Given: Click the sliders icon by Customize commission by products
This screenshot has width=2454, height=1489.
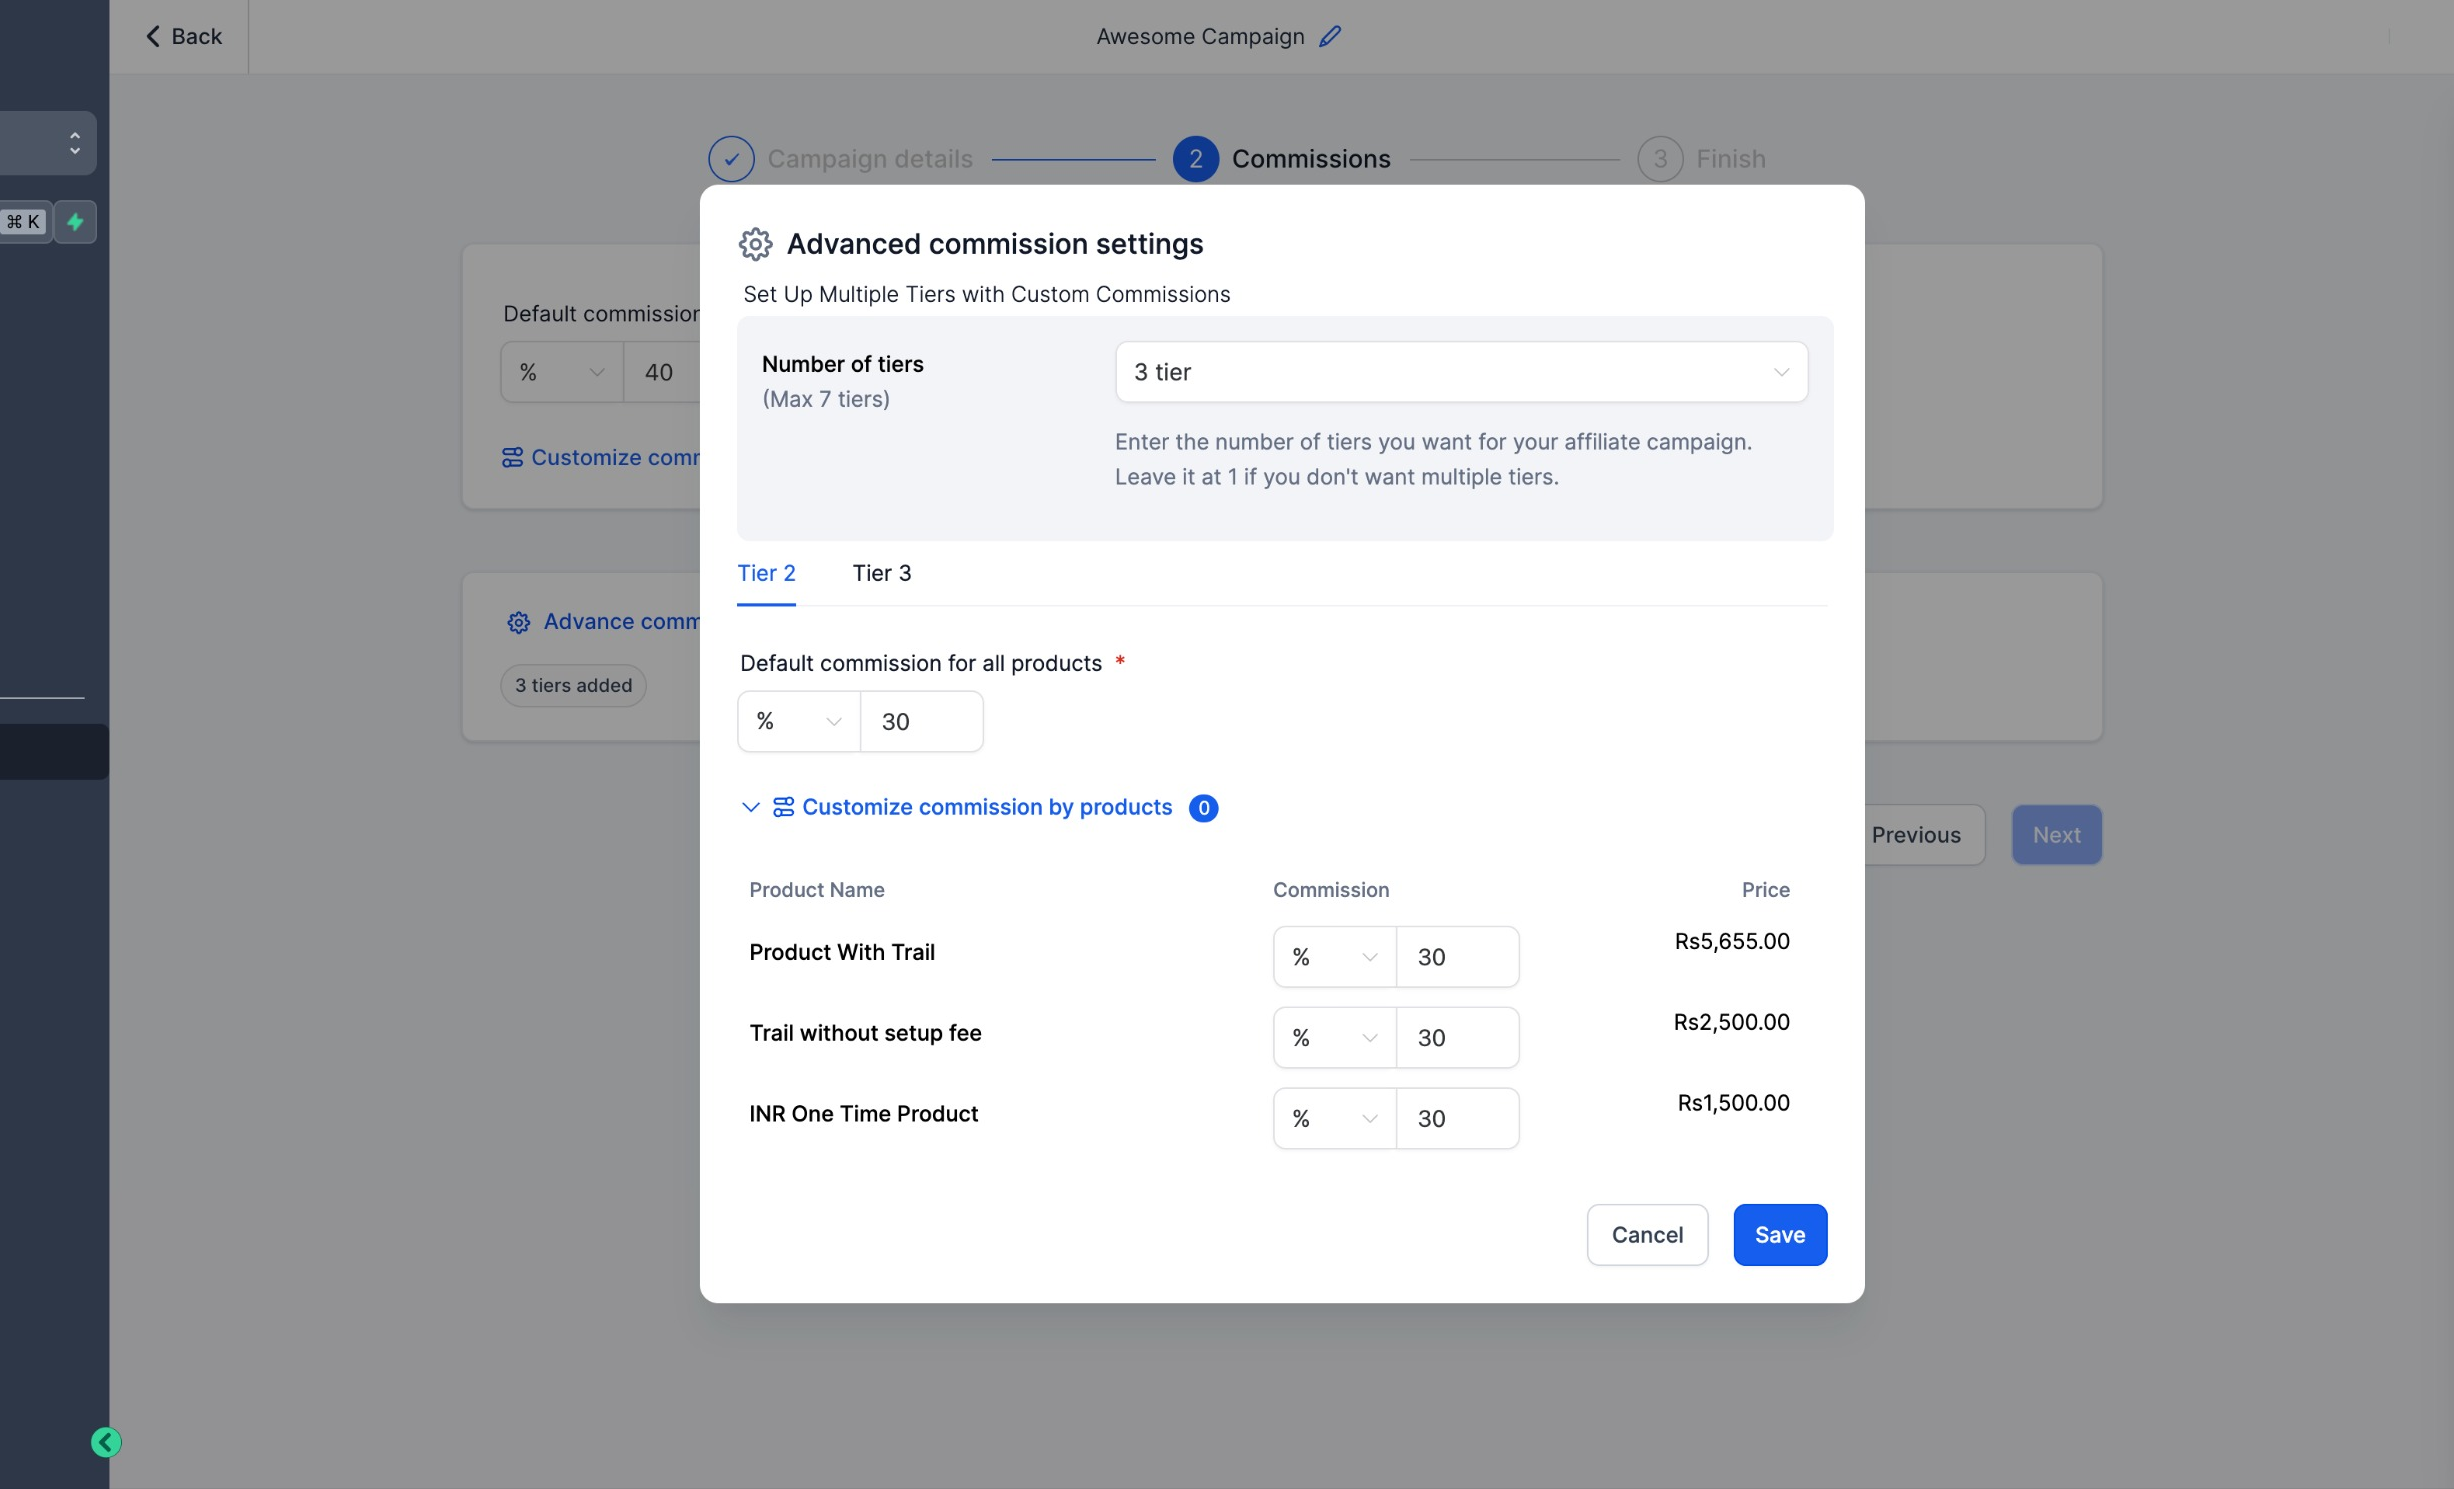Looking at the screenshot, I should 783,807.
